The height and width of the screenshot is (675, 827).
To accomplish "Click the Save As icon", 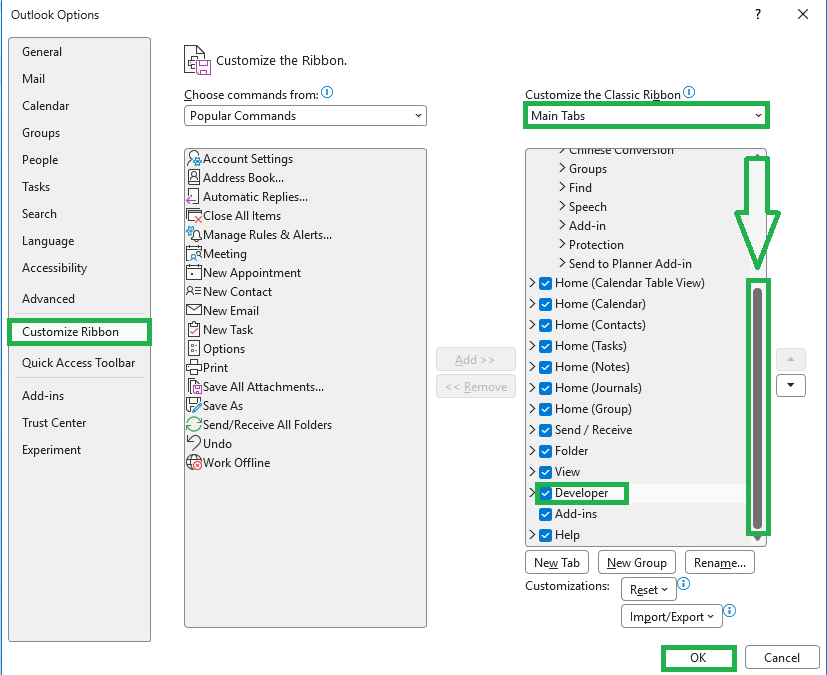I will coord(194,405).
